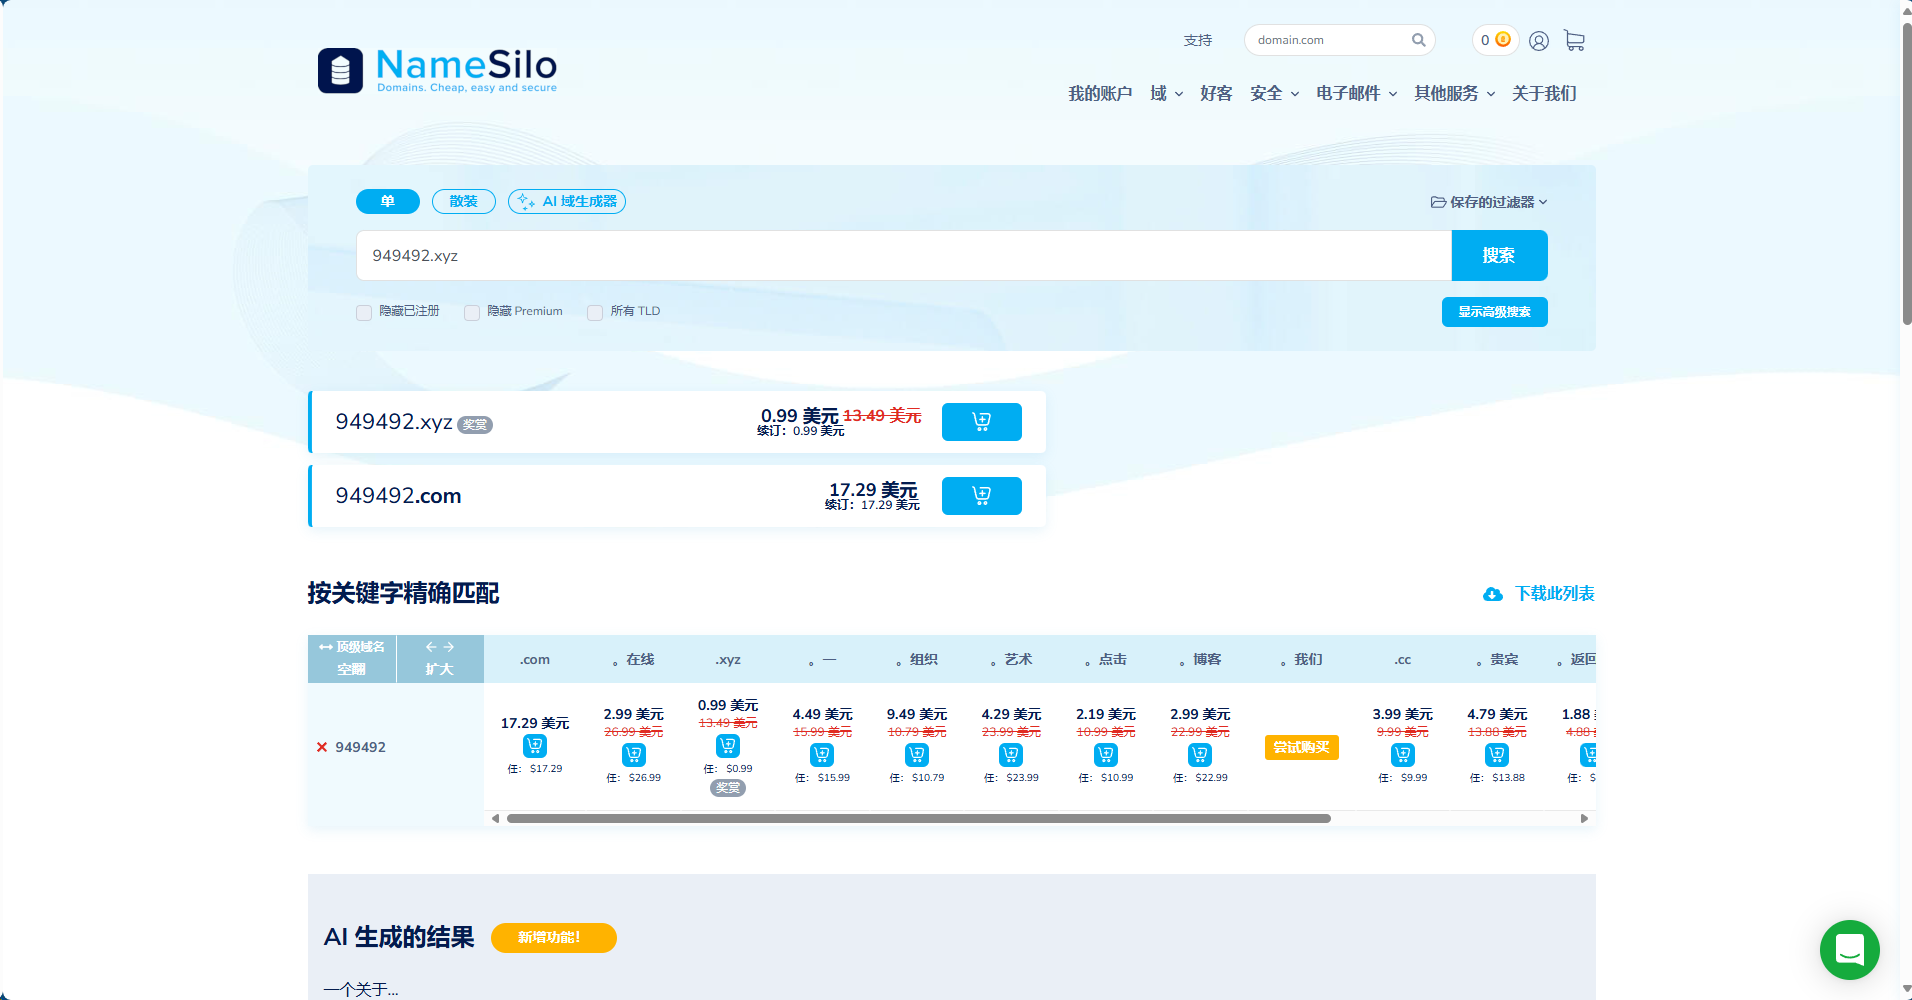Expand table with 扩大 header
1912x1000 pixels.
[x=440, y=658]
